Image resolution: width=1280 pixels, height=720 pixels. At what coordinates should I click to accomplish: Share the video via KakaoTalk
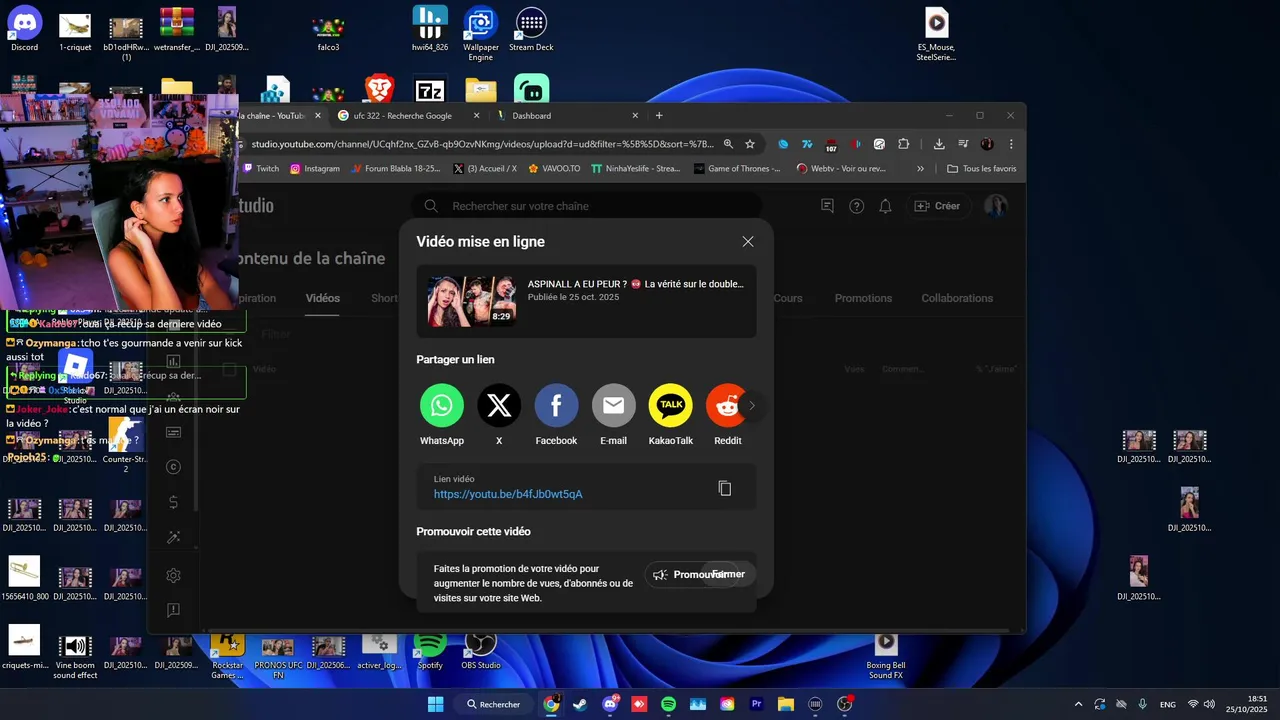click(670, 405)
